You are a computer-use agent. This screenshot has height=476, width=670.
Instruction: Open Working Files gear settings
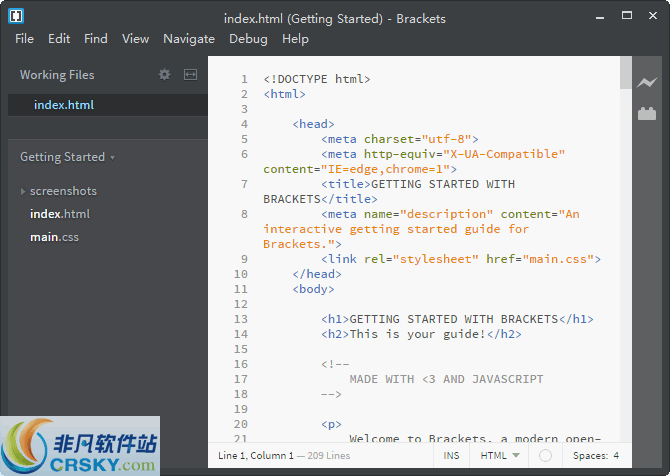[165, 75]
